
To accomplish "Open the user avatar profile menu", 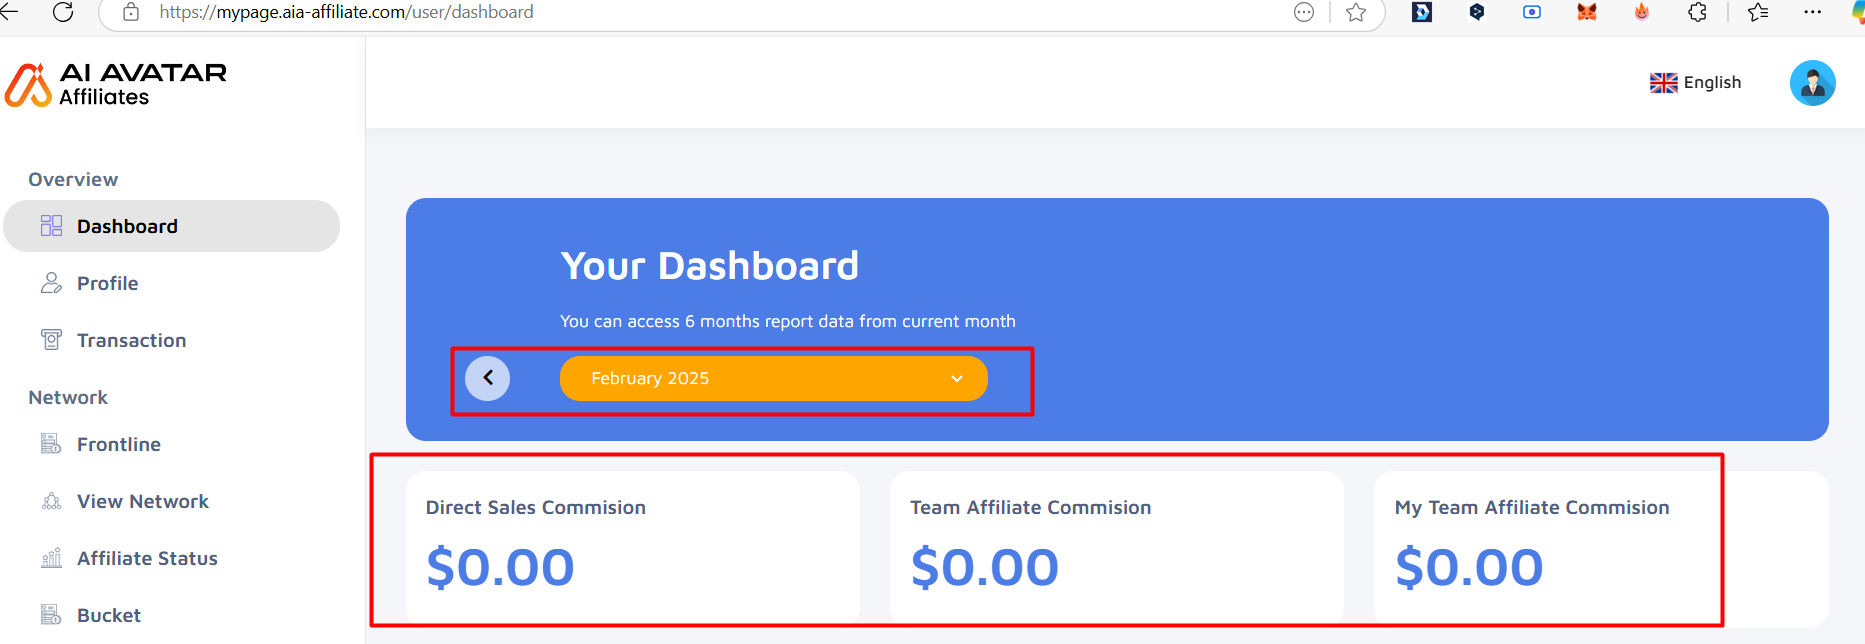I will [1812, 83].
